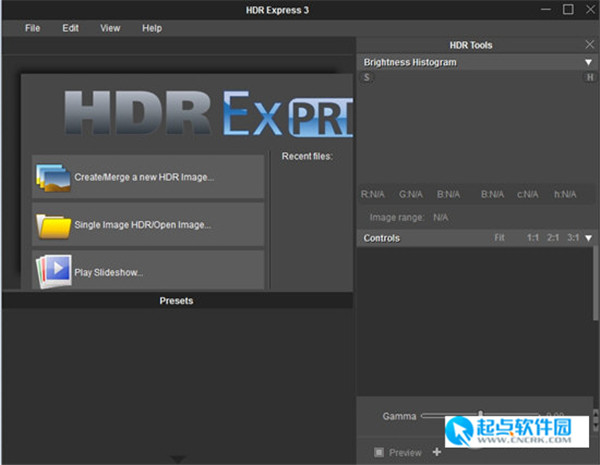Set zoom to 3:1
This screenshot has width=600, height=465.
(573, 238)
